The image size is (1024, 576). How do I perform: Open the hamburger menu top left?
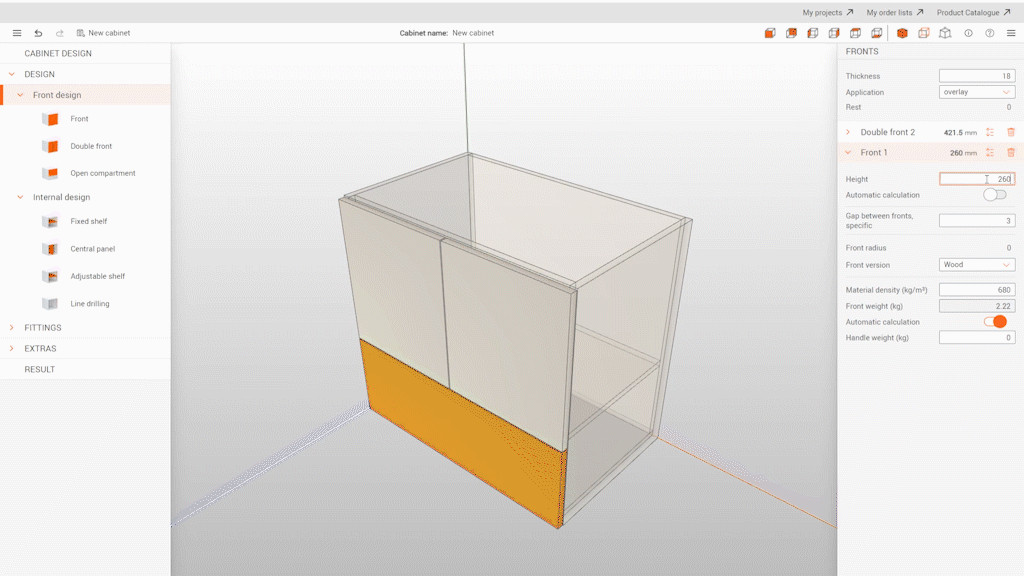(x=16, y=32)
